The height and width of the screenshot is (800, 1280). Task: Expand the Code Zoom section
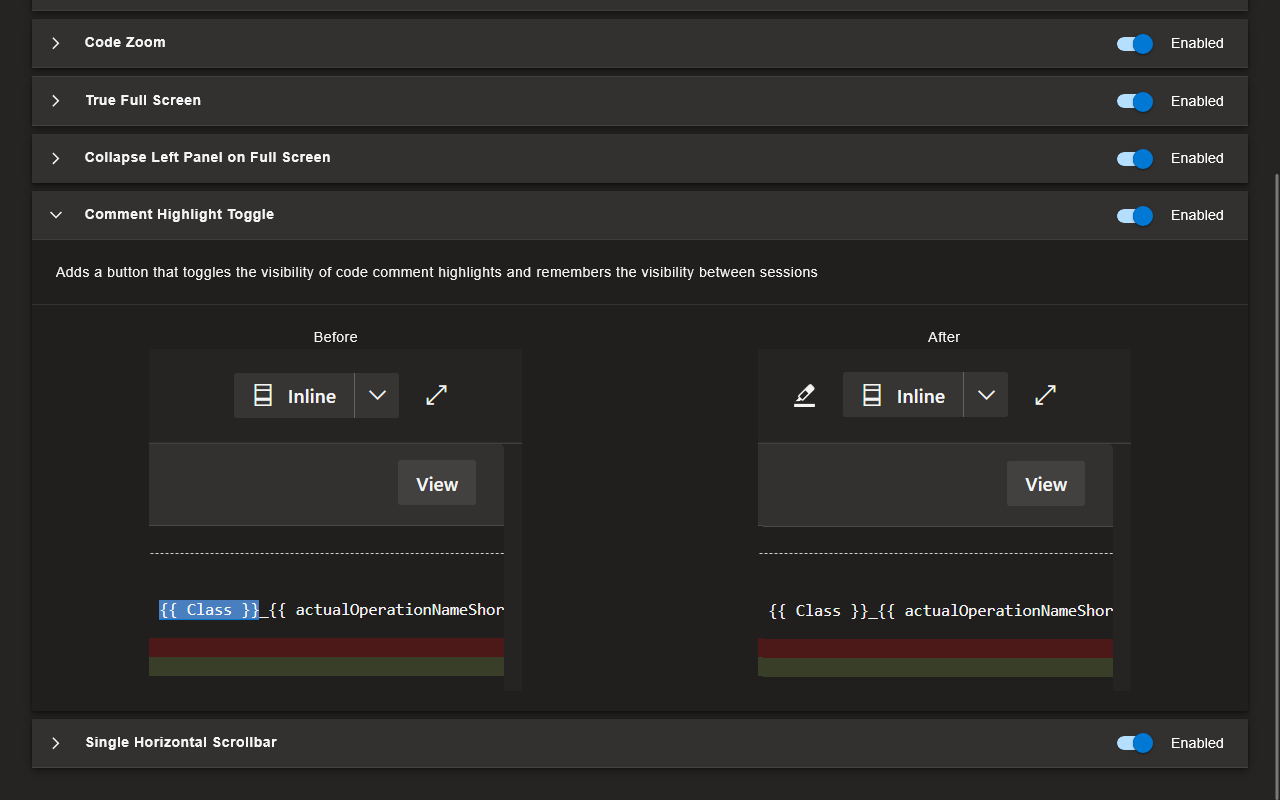(56, 43)
